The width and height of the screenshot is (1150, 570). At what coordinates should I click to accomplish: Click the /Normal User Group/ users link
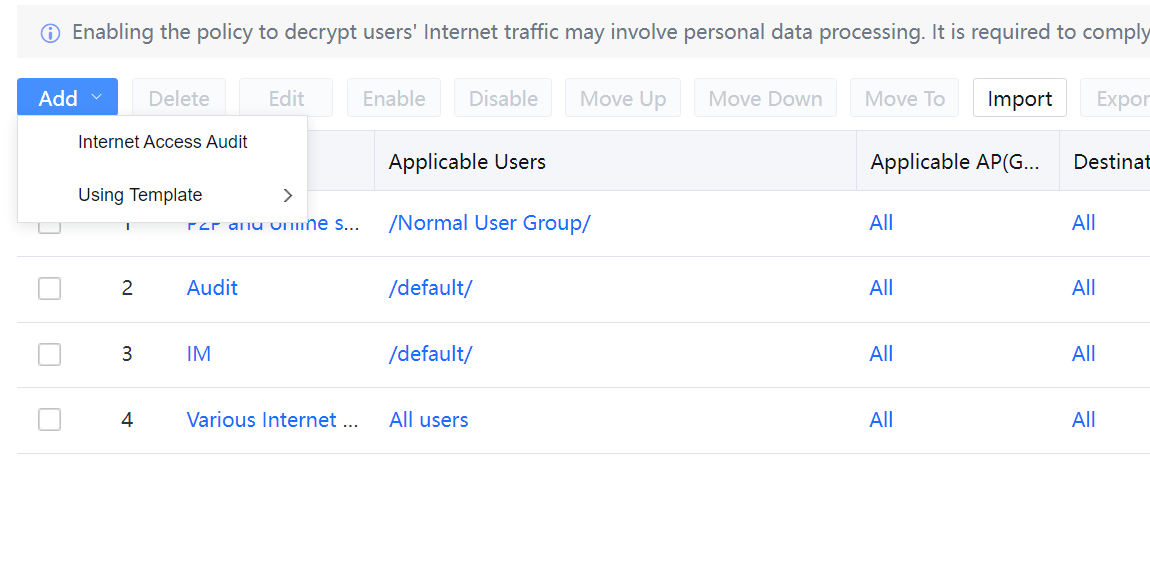pyautogui.click(x=489, y=223)
